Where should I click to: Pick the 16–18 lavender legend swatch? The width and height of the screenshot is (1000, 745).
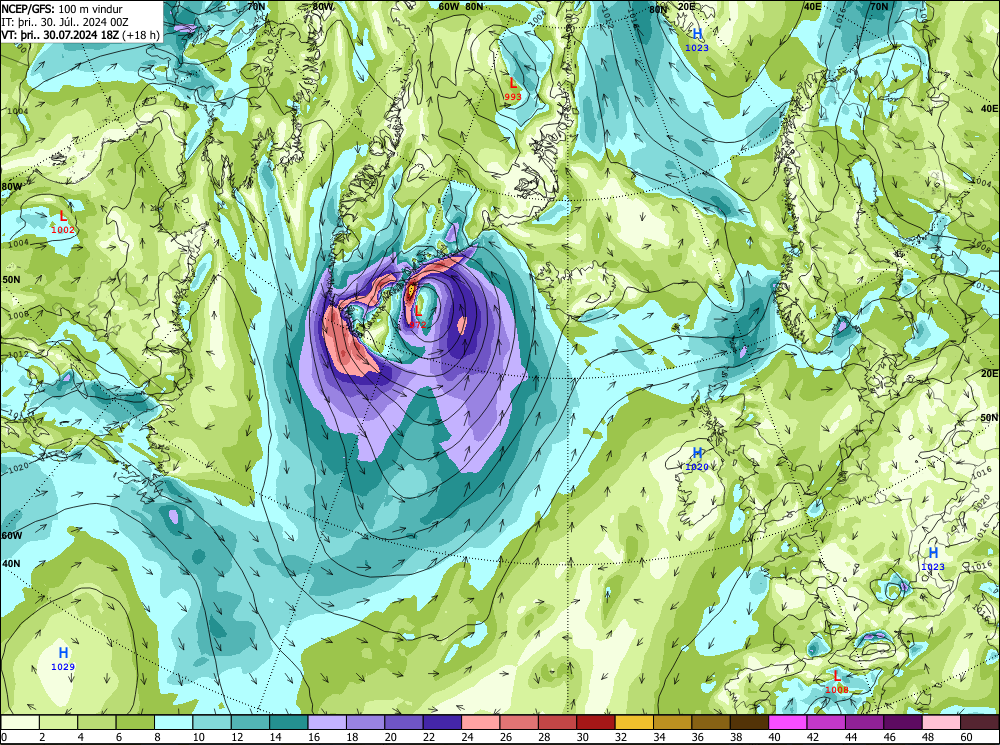coord(327,722)
